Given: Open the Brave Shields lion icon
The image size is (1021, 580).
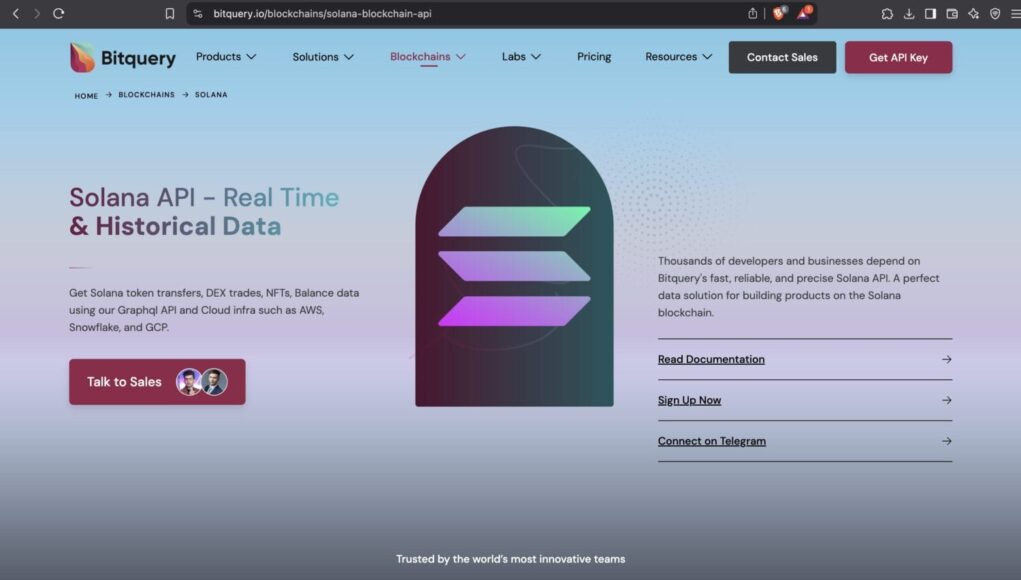Looking at the screenshot, I should coord(779,14).
